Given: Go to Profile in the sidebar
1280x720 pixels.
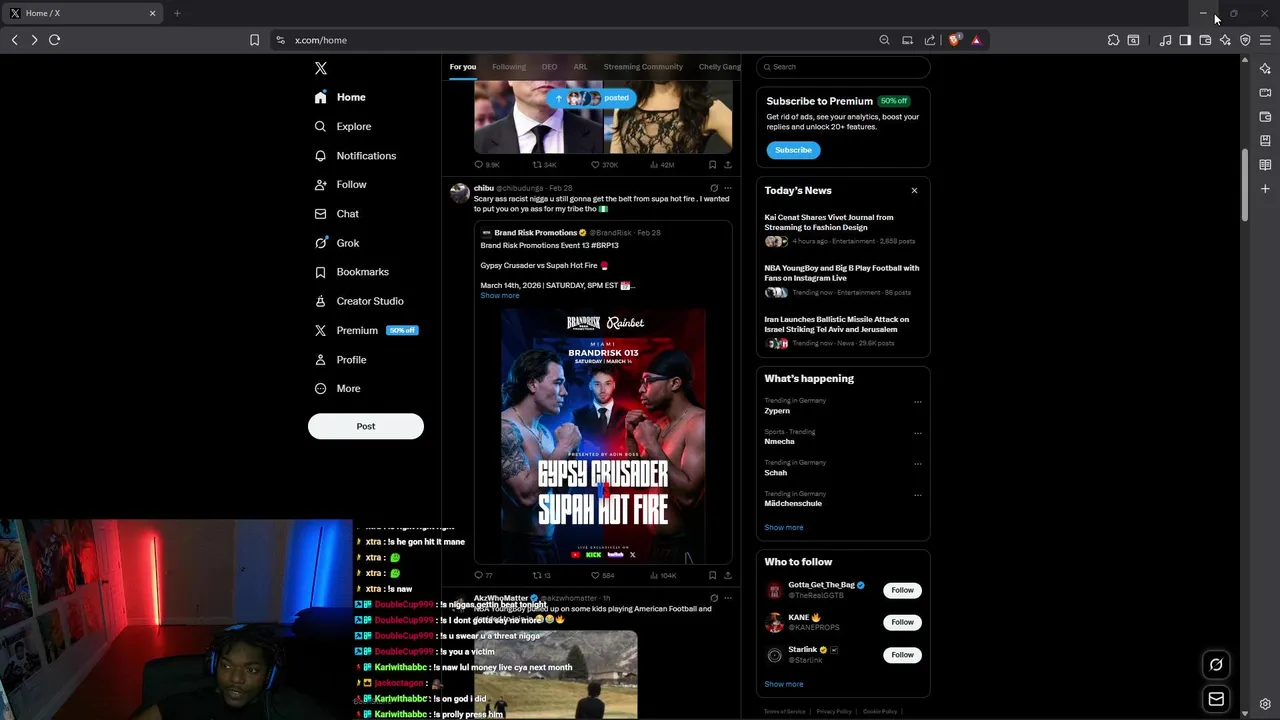Looking at the screenshot, I should (340, 359).
